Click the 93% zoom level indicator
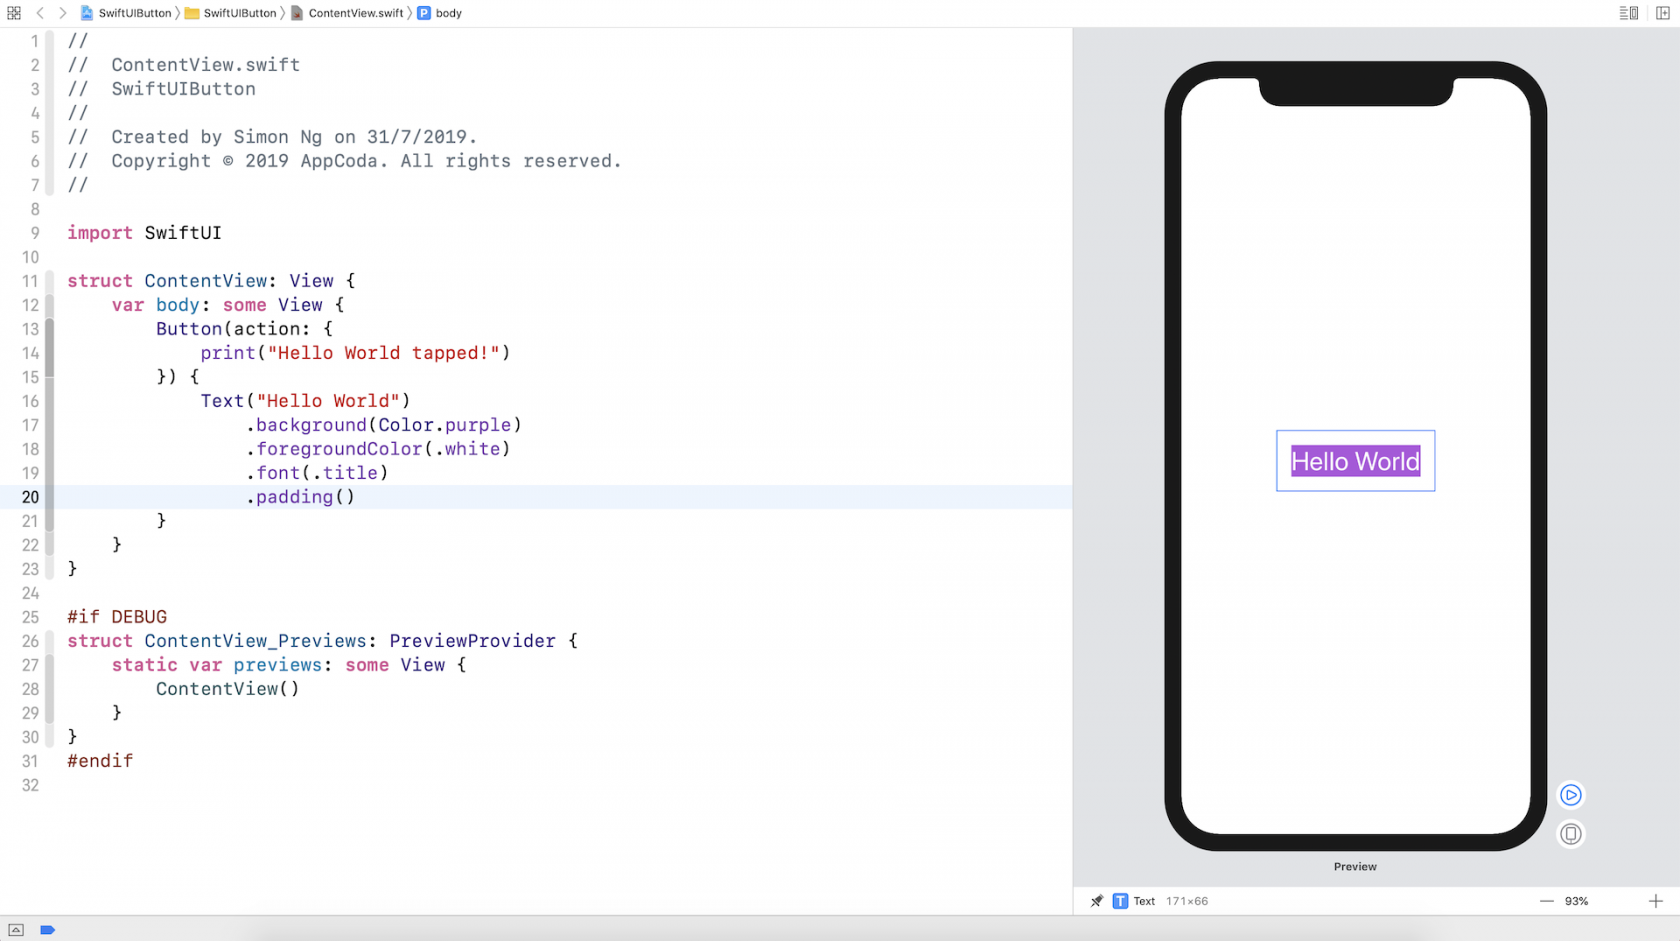 [x=1577, y=901]
